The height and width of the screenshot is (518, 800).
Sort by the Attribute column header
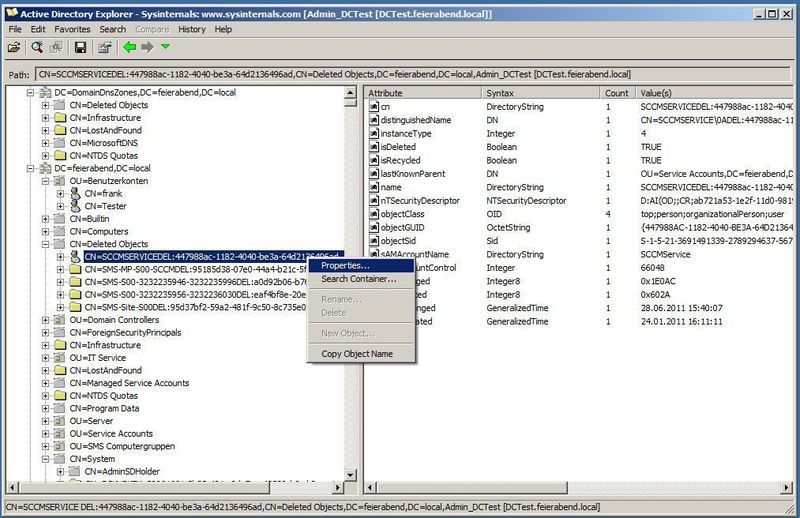pos(423,93)
